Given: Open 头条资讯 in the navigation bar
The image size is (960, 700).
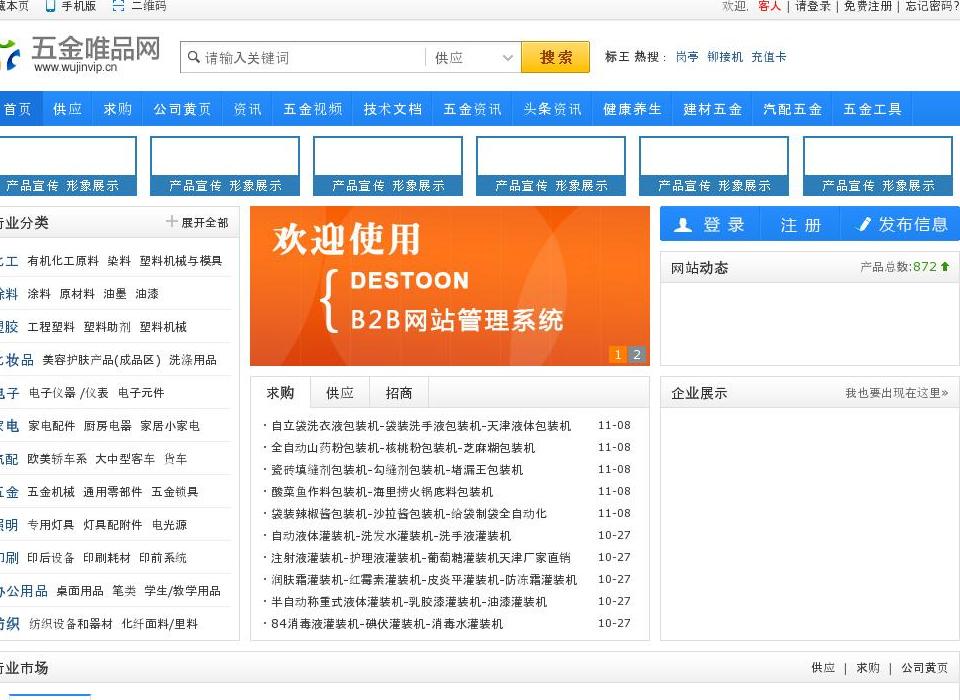Looking at the screenshot, I should pos(552,109).
